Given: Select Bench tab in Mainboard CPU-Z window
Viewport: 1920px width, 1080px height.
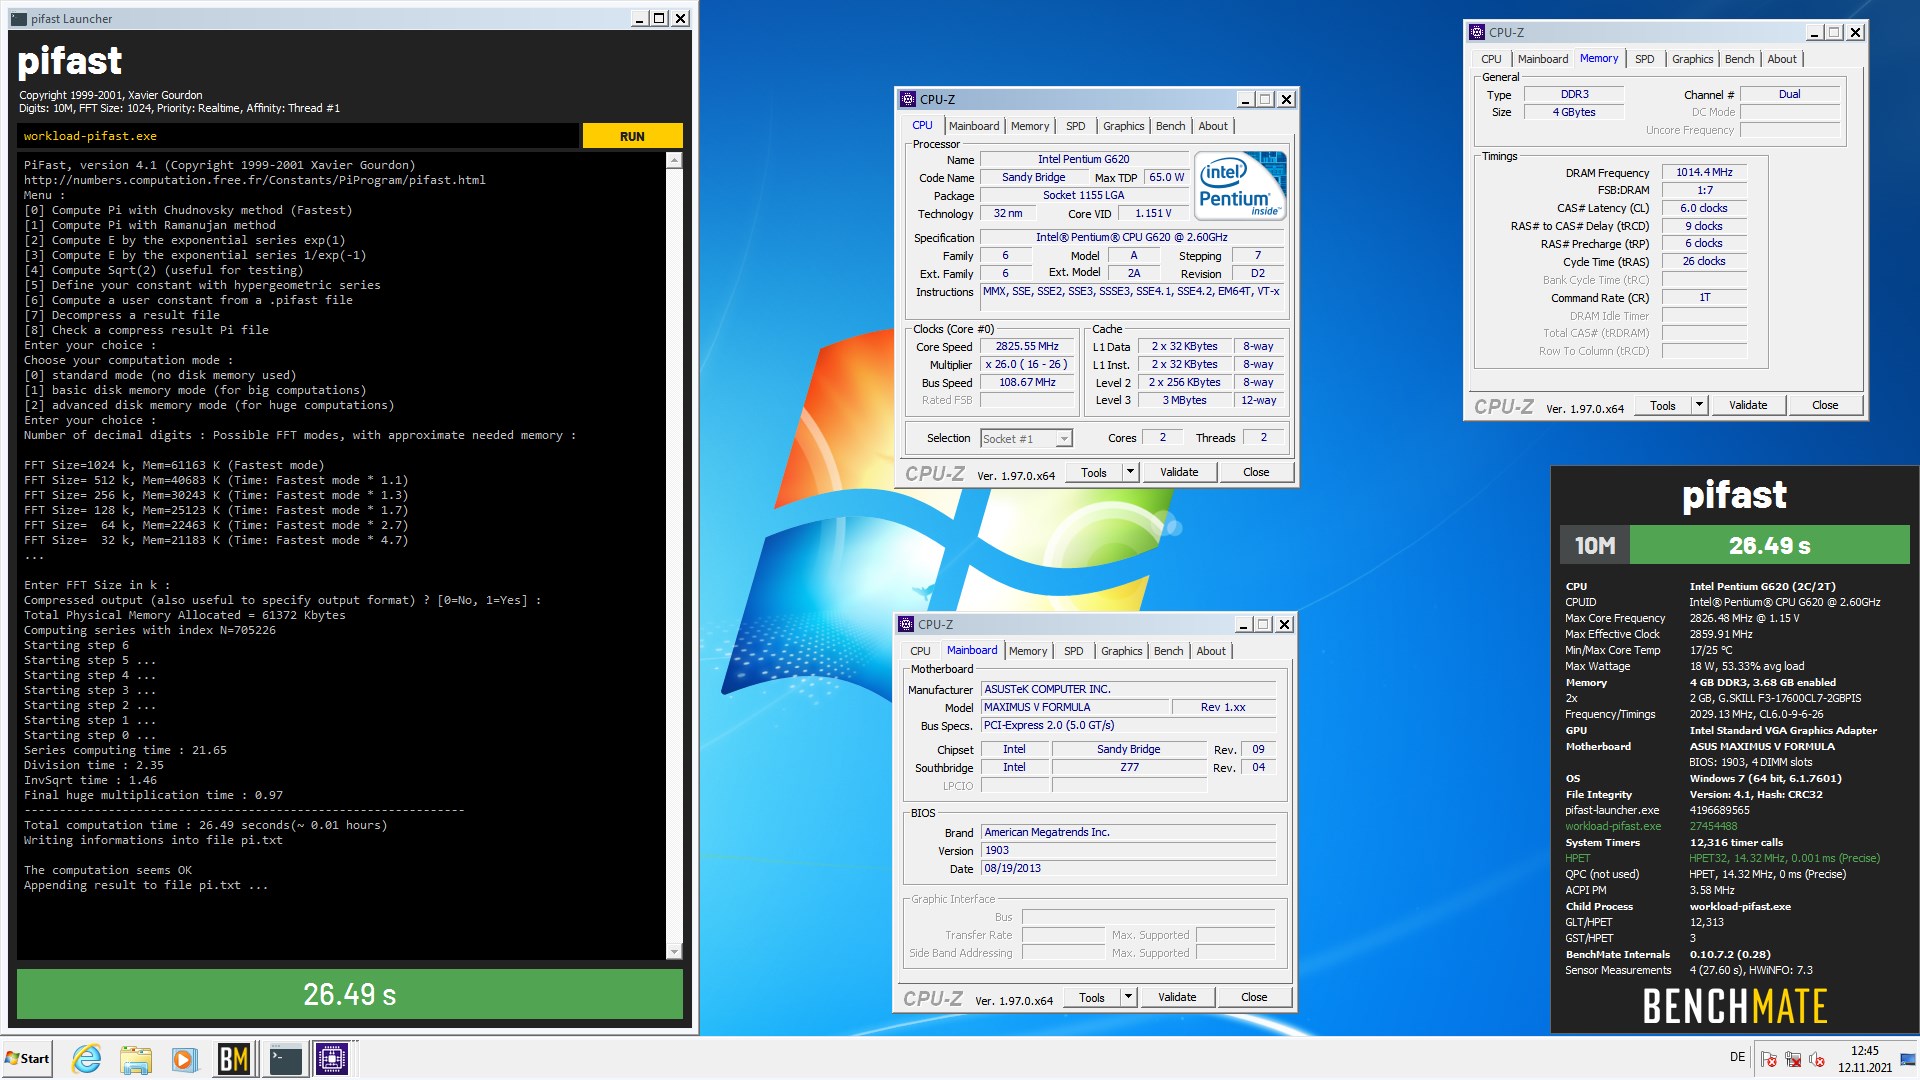Looking at the screenshot, I should click(1168, 651).
